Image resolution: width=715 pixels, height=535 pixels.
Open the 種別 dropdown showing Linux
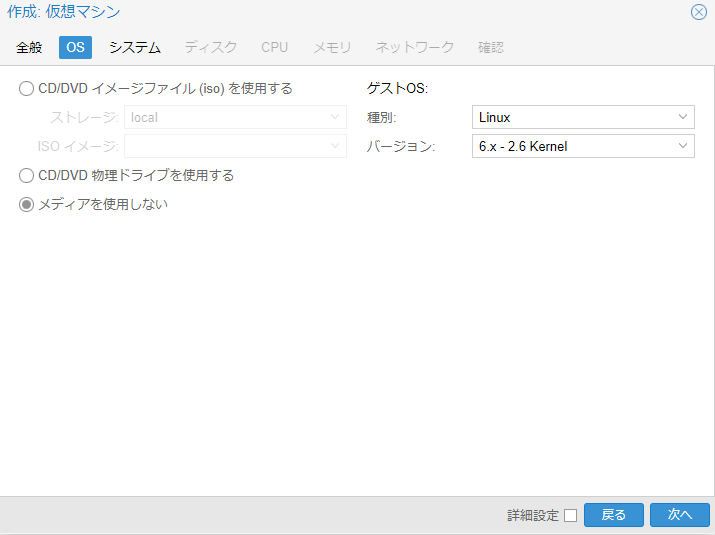(x=583, y=117)
